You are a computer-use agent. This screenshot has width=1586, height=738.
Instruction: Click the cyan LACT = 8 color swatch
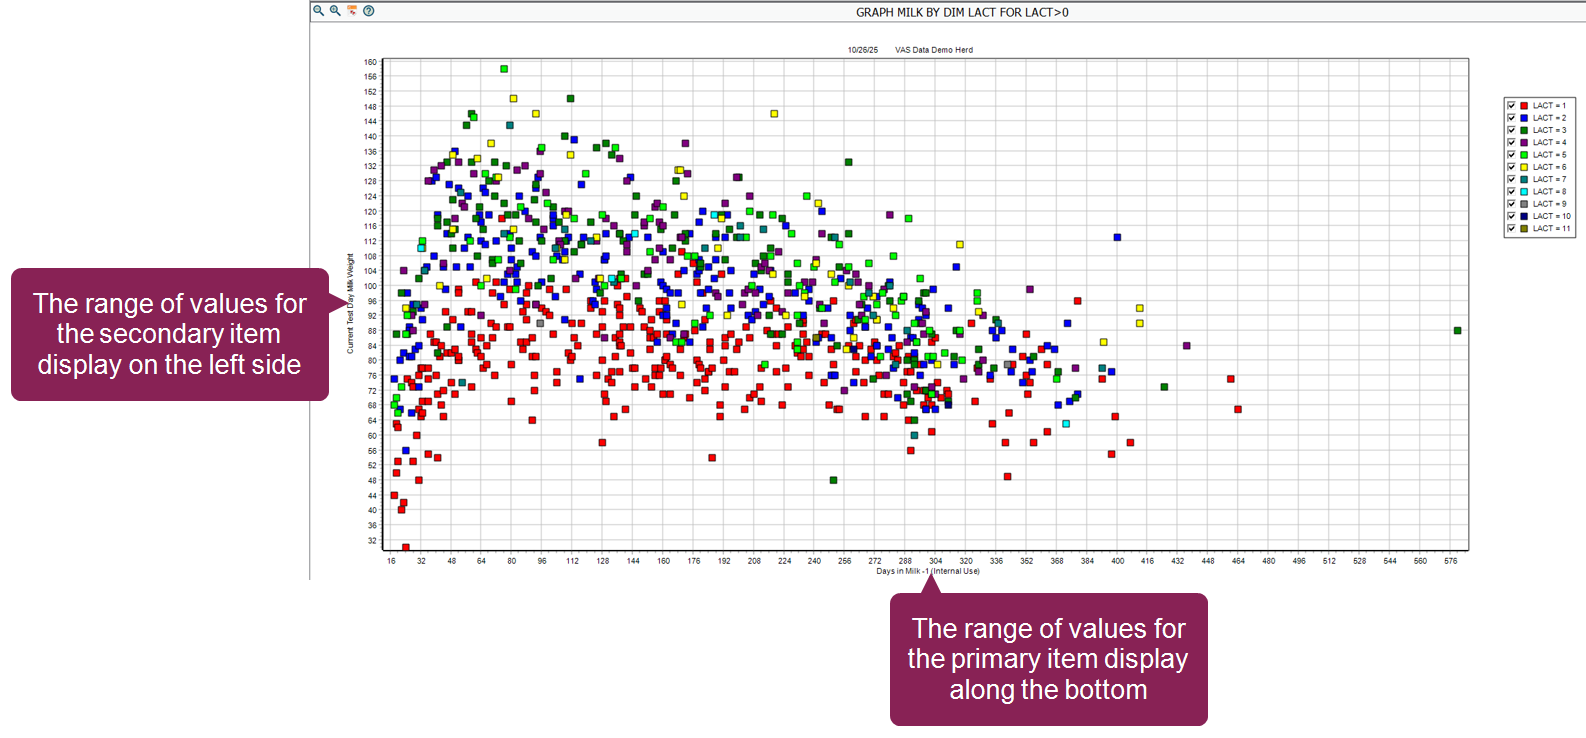click(x=1524, y=191)
